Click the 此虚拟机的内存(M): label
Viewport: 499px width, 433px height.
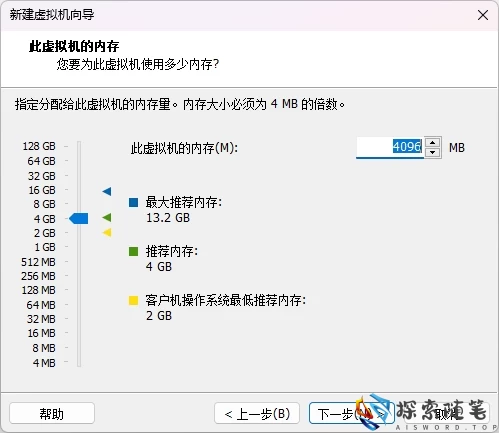[184, 148]
